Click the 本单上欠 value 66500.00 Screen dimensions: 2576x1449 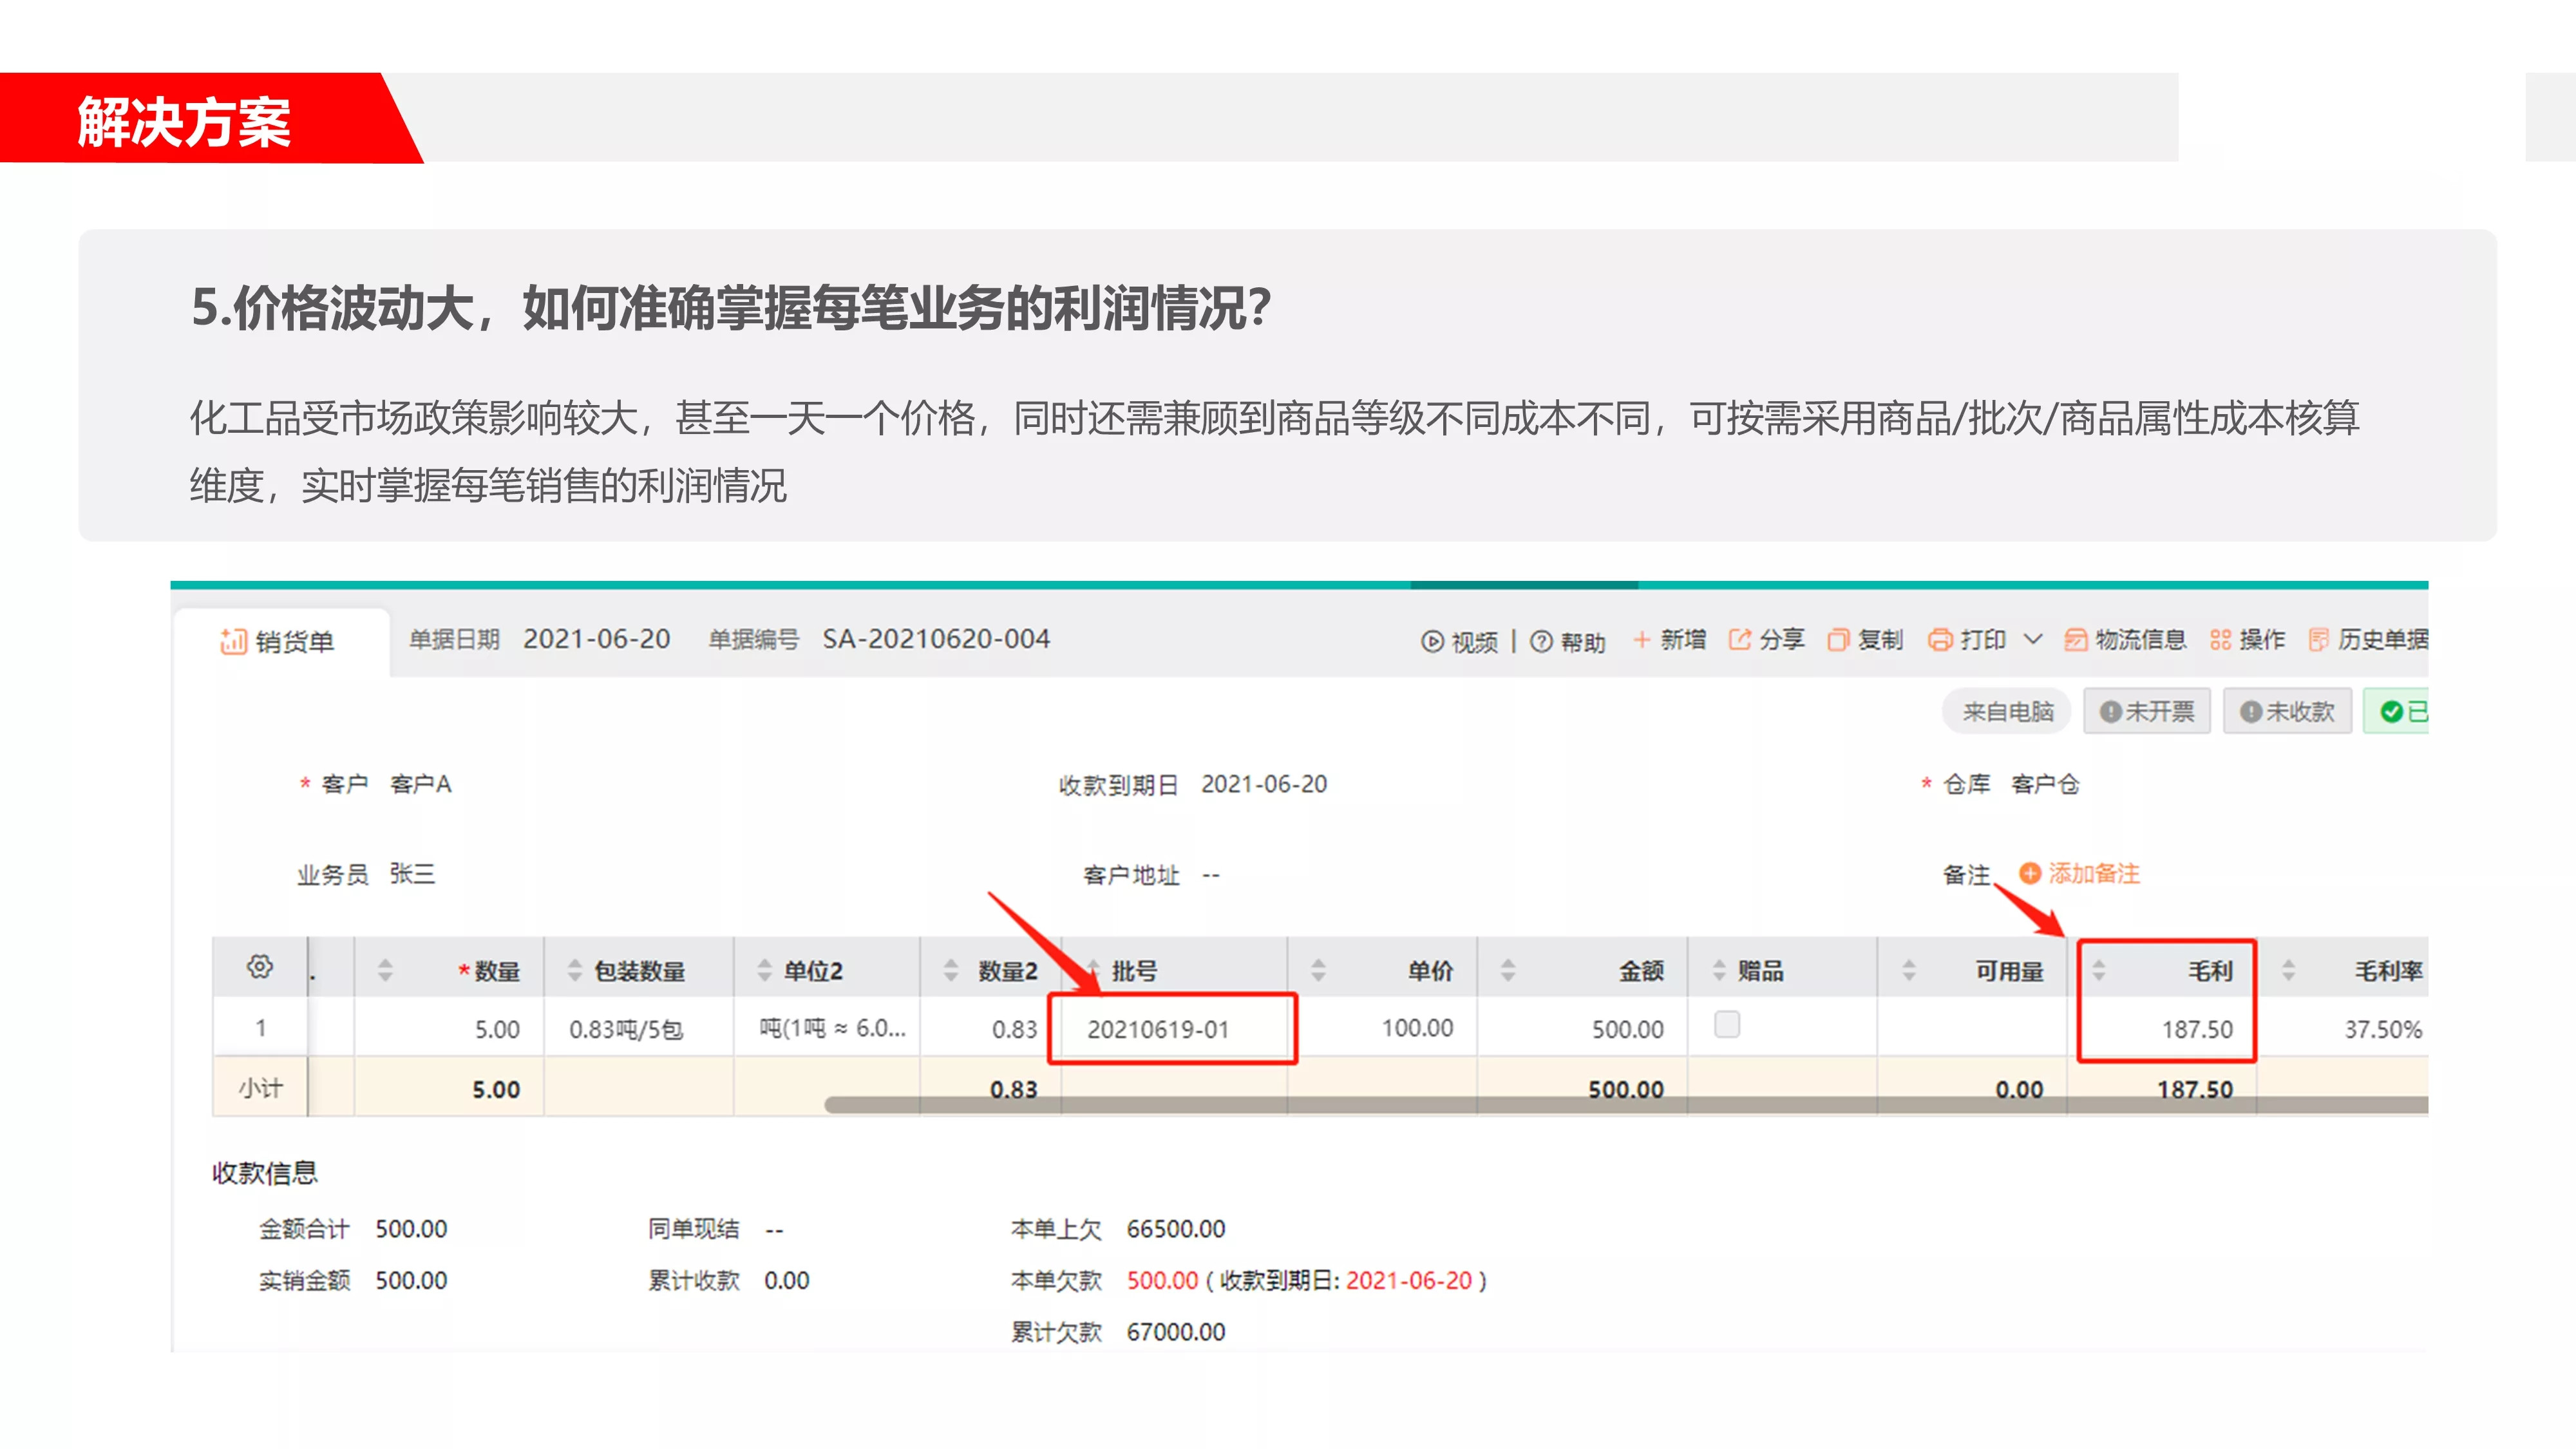point(1175,1229)
